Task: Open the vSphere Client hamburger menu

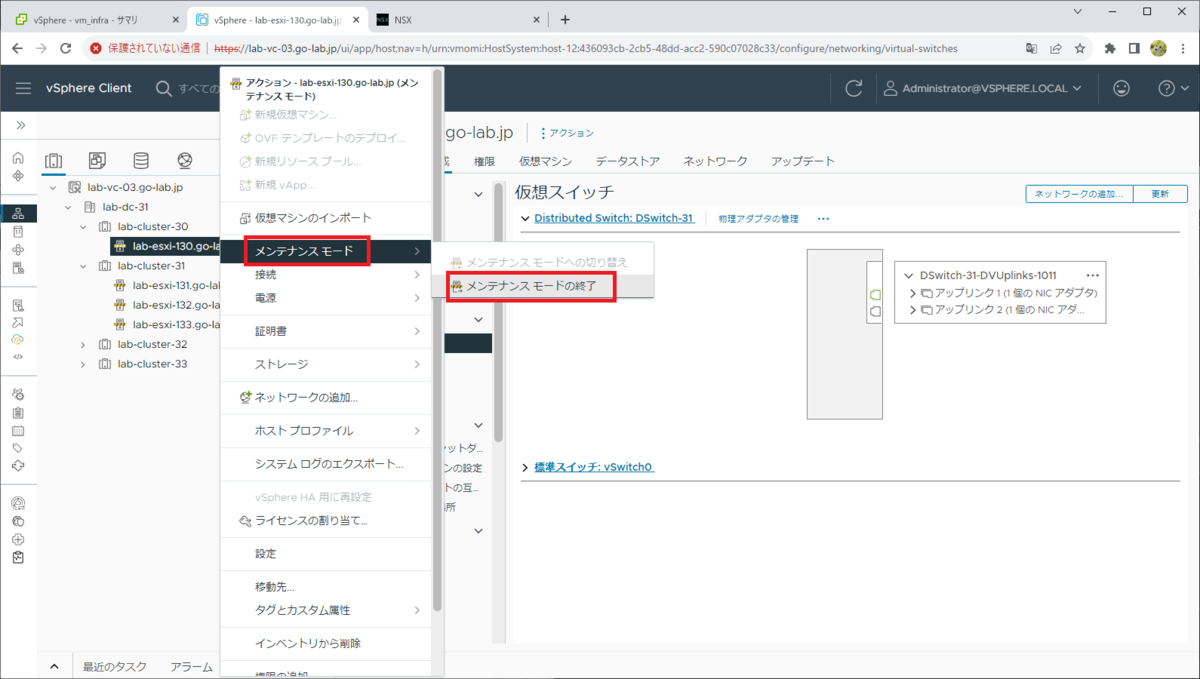Action: tap(23, 88)
